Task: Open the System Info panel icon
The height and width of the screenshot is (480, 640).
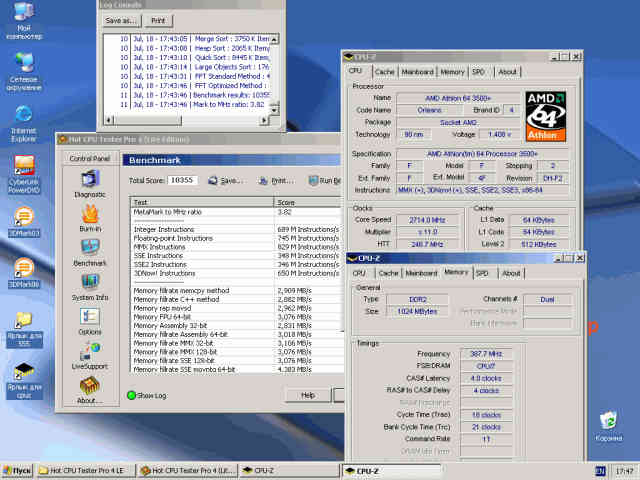Action: tap(89, 283)
